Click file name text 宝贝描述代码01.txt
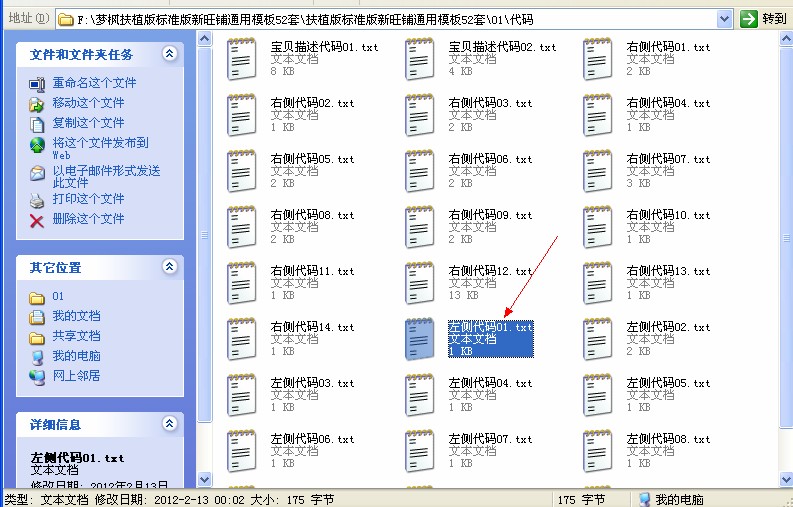Viewport: 793px width, 507px height. click(324, 47)
